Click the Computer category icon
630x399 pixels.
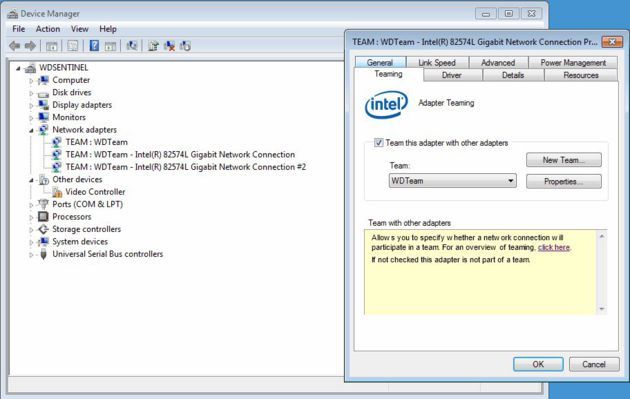[x=43, y=80]
